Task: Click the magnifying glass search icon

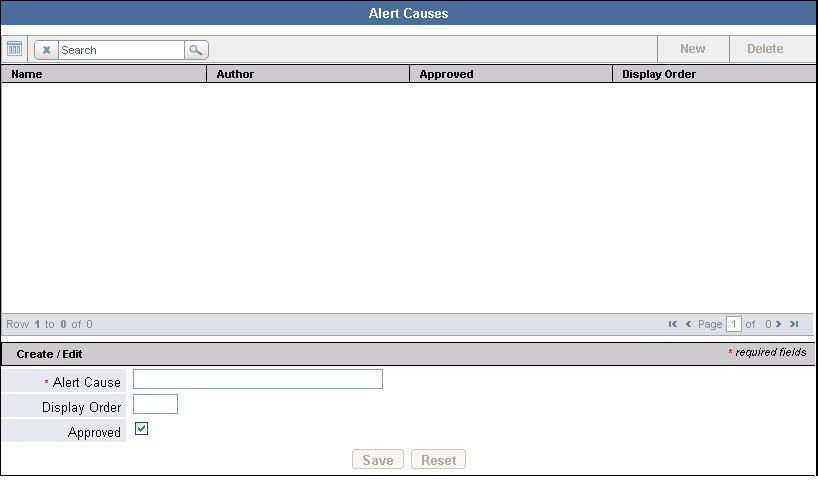Action: 196,50
